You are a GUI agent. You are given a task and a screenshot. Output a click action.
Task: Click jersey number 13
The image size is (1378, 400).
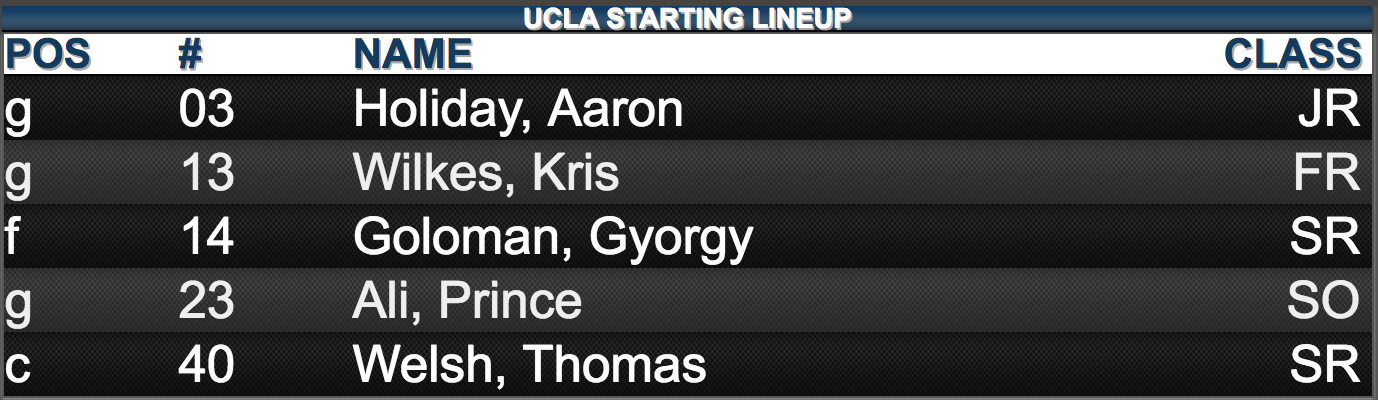(206, 174)
